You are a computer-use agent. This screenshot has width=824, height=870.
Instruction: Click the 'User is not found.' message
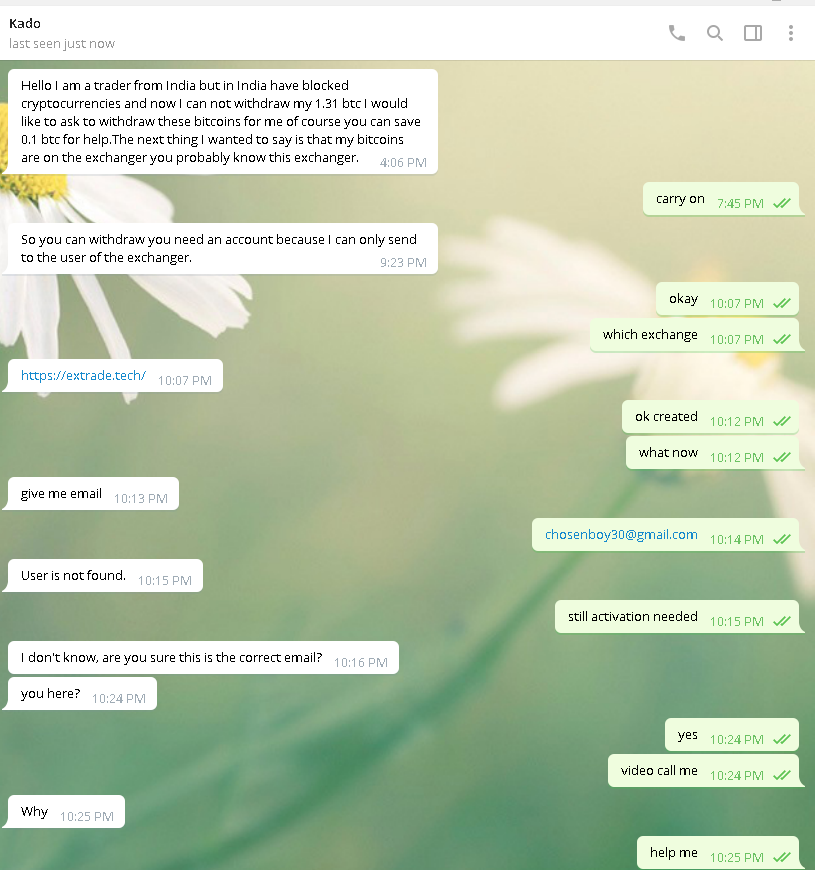(x=105, y=575)
